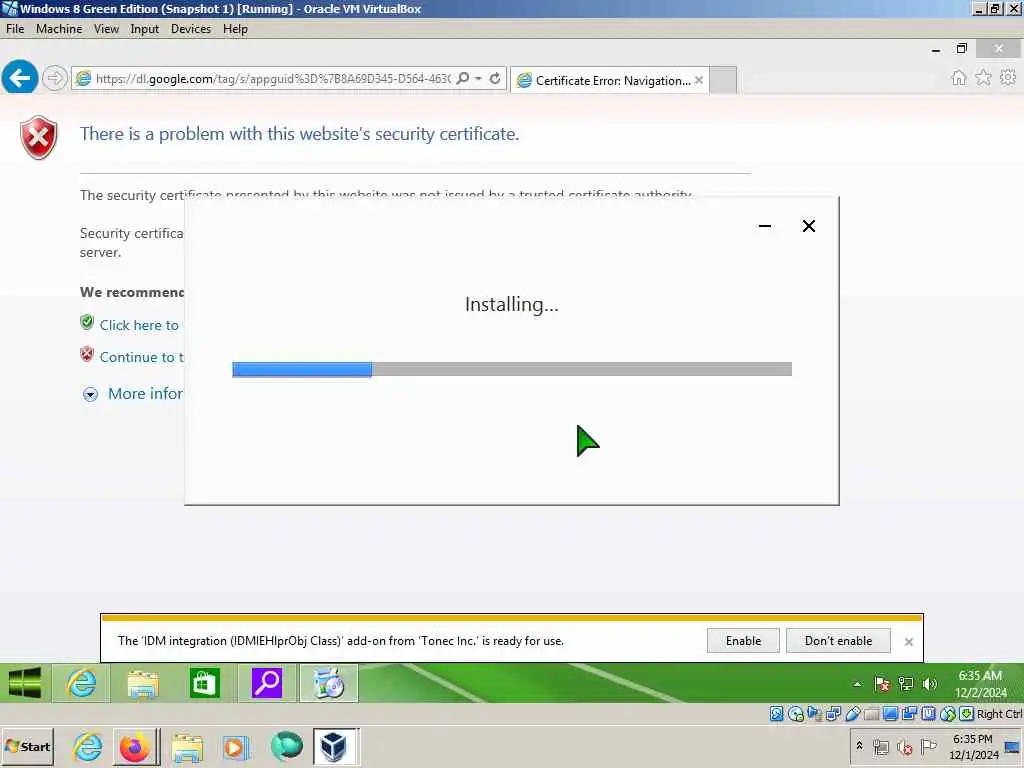Screen dimensions: 1024x768
Task: Open Internet Explorer on guest taskbar
Action: 81,684
